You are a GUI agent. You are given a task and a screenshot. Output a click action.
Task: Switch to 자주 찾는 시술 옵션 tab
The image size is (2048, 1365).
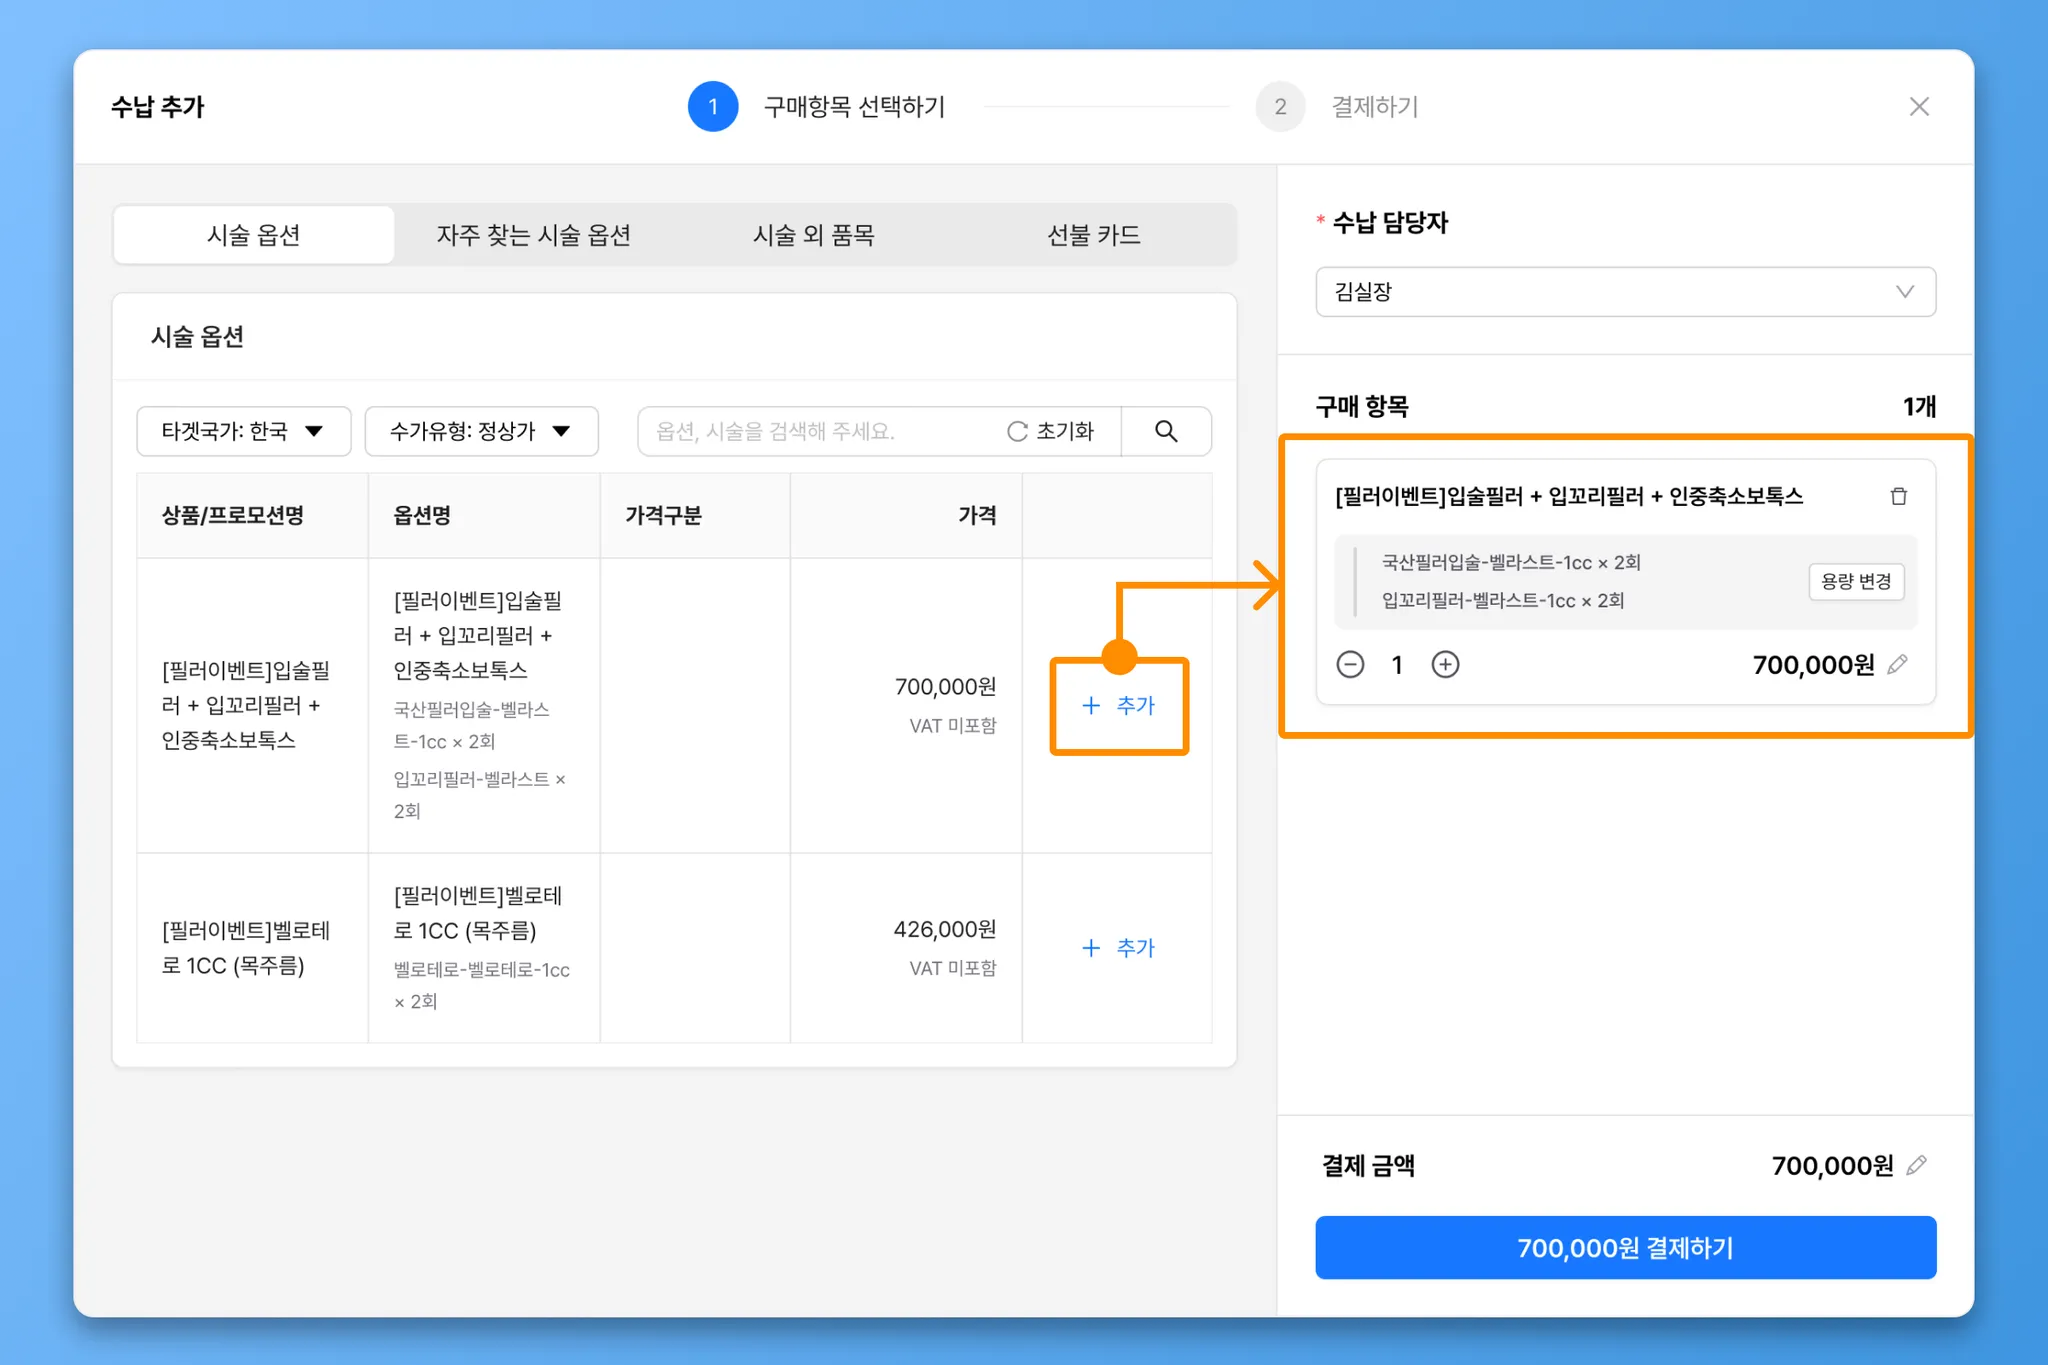(x=533, y=235)
